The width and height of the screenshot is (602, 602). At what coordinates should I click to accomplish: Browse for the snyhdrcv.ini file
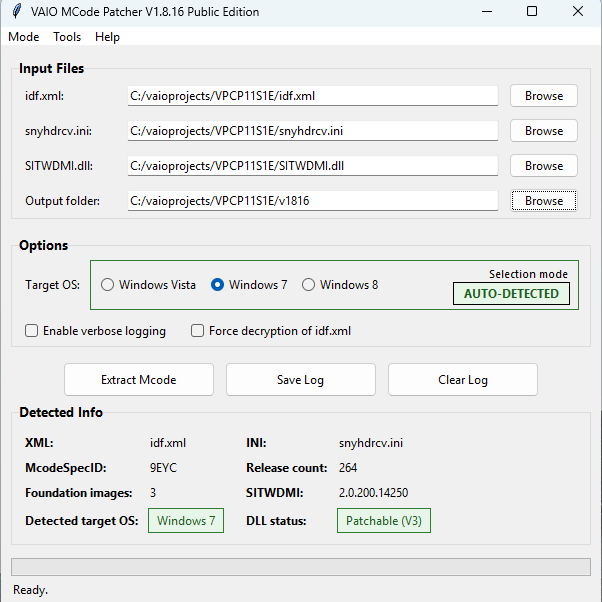click(x=544, y=131)
